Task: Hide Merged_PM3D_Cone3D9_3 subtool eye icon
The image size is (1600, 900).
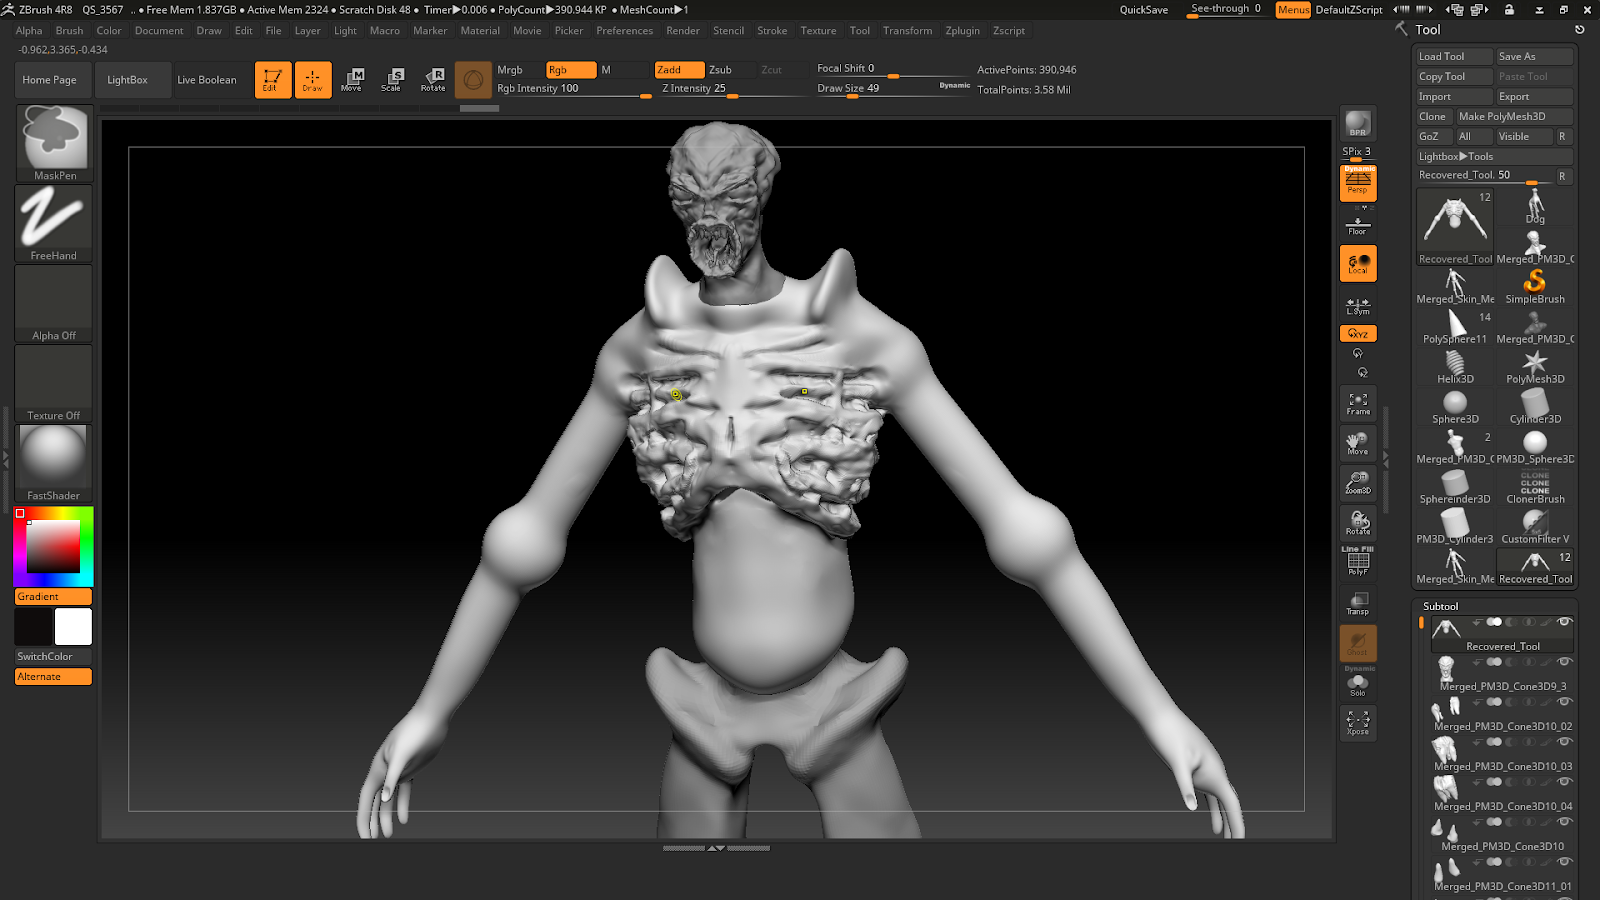Action: (x=1565, y=662)
